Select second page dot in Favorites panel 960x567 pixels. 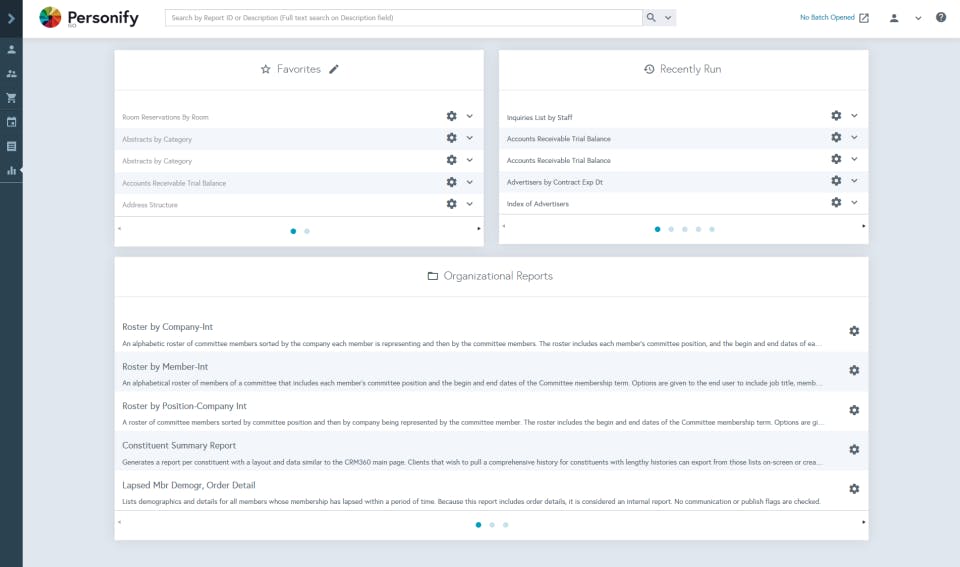pyautogui.click(x=307, y=231)
